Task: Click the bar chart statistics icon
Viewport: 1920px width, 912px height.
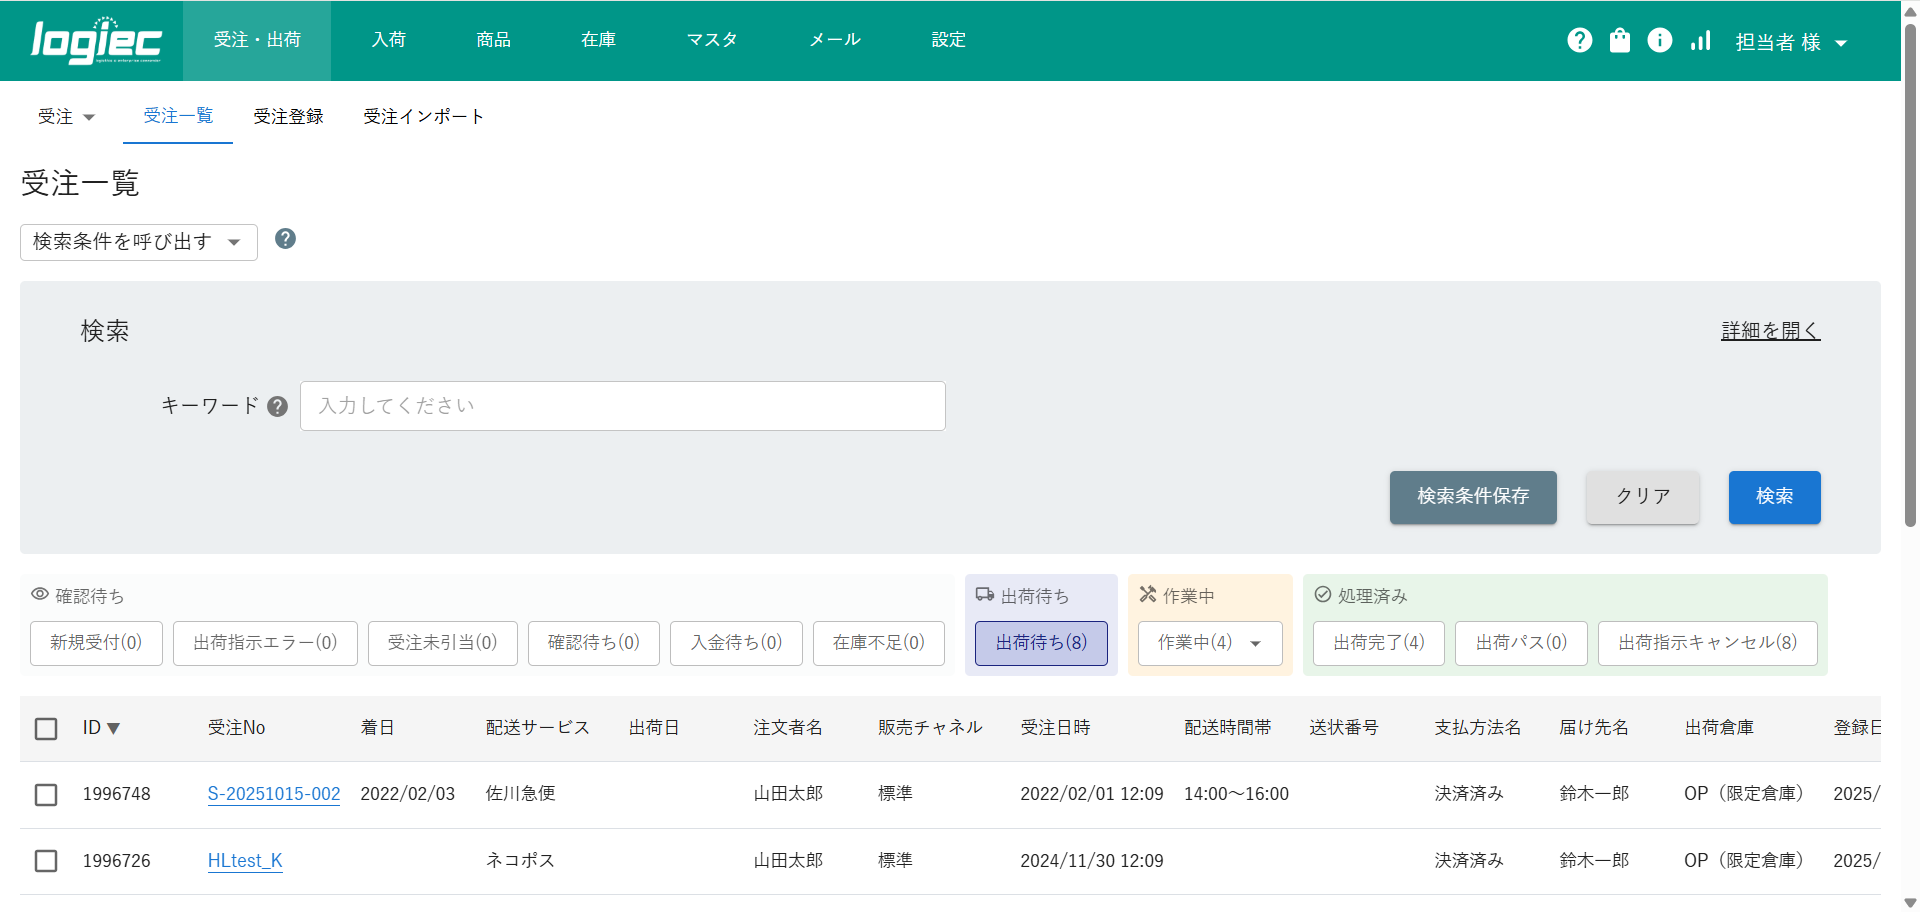Action: [1700, 40]
